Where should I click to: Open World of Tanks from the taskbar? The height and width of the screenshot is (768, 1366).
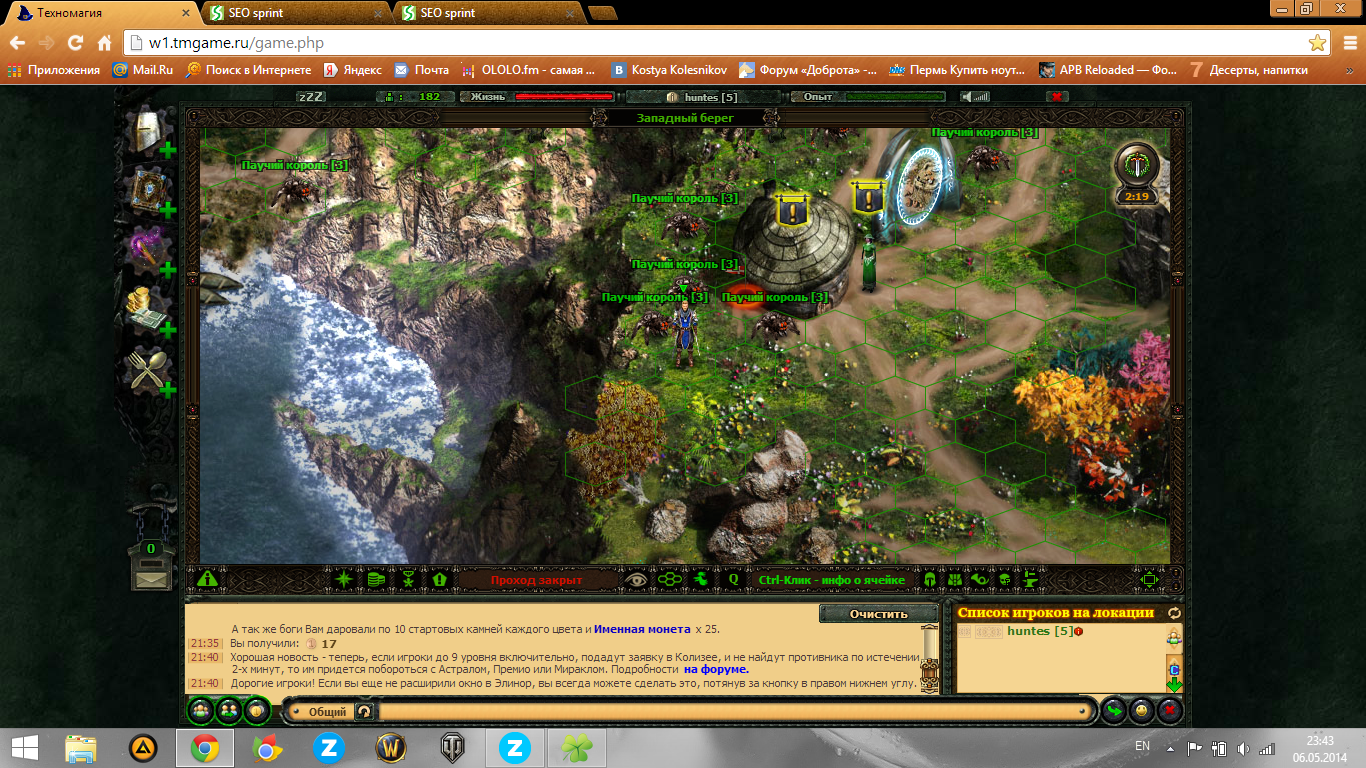[x=452, y=747]
